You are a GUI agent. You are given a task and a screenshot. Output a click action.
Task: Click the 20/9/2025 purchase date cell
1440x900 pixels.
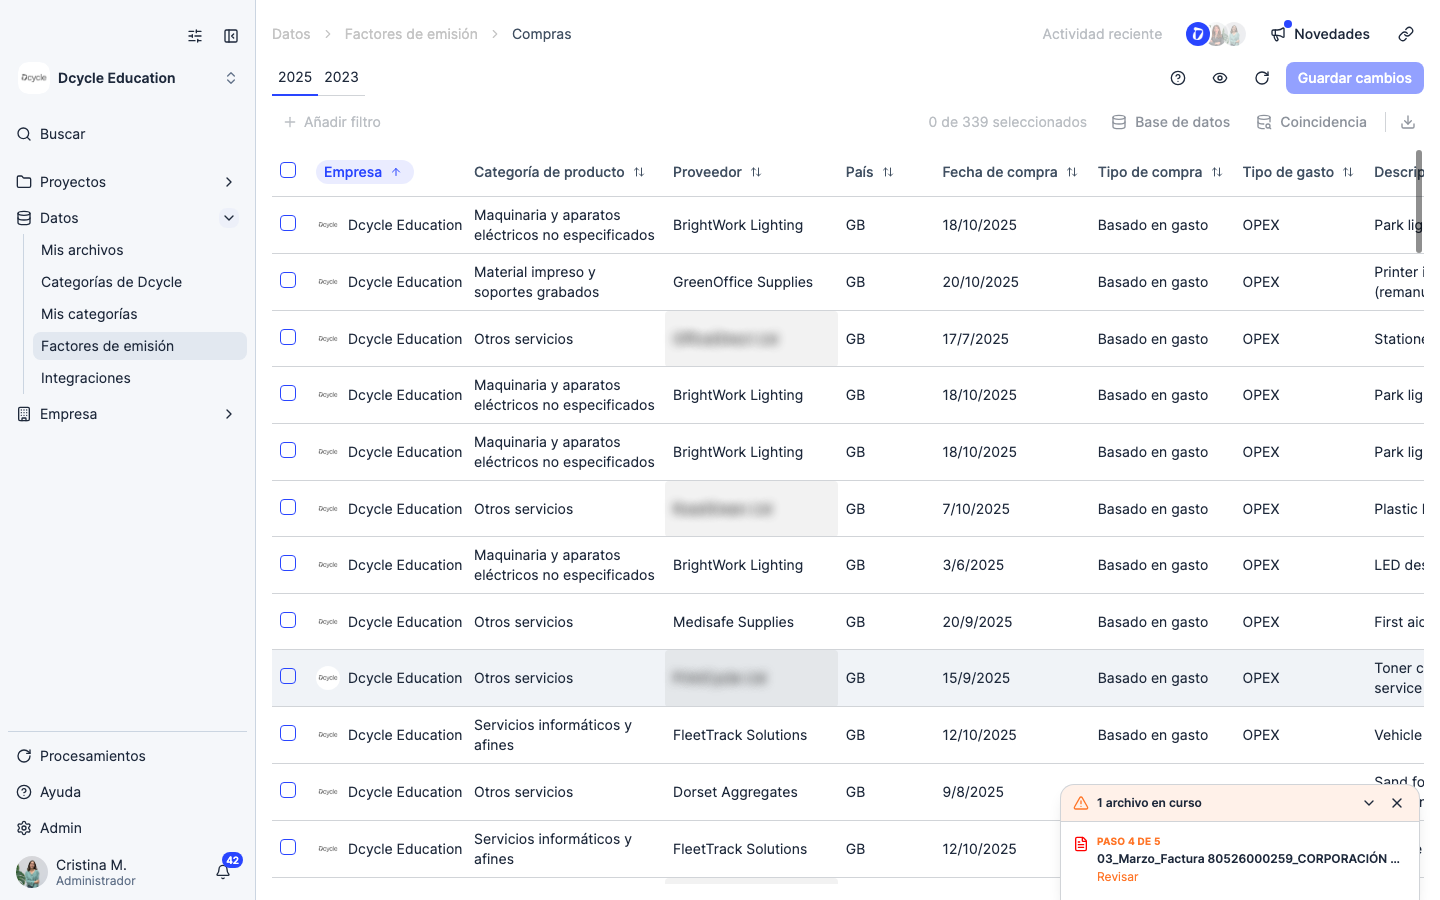pyautogui.click(x=1011, y=622)
